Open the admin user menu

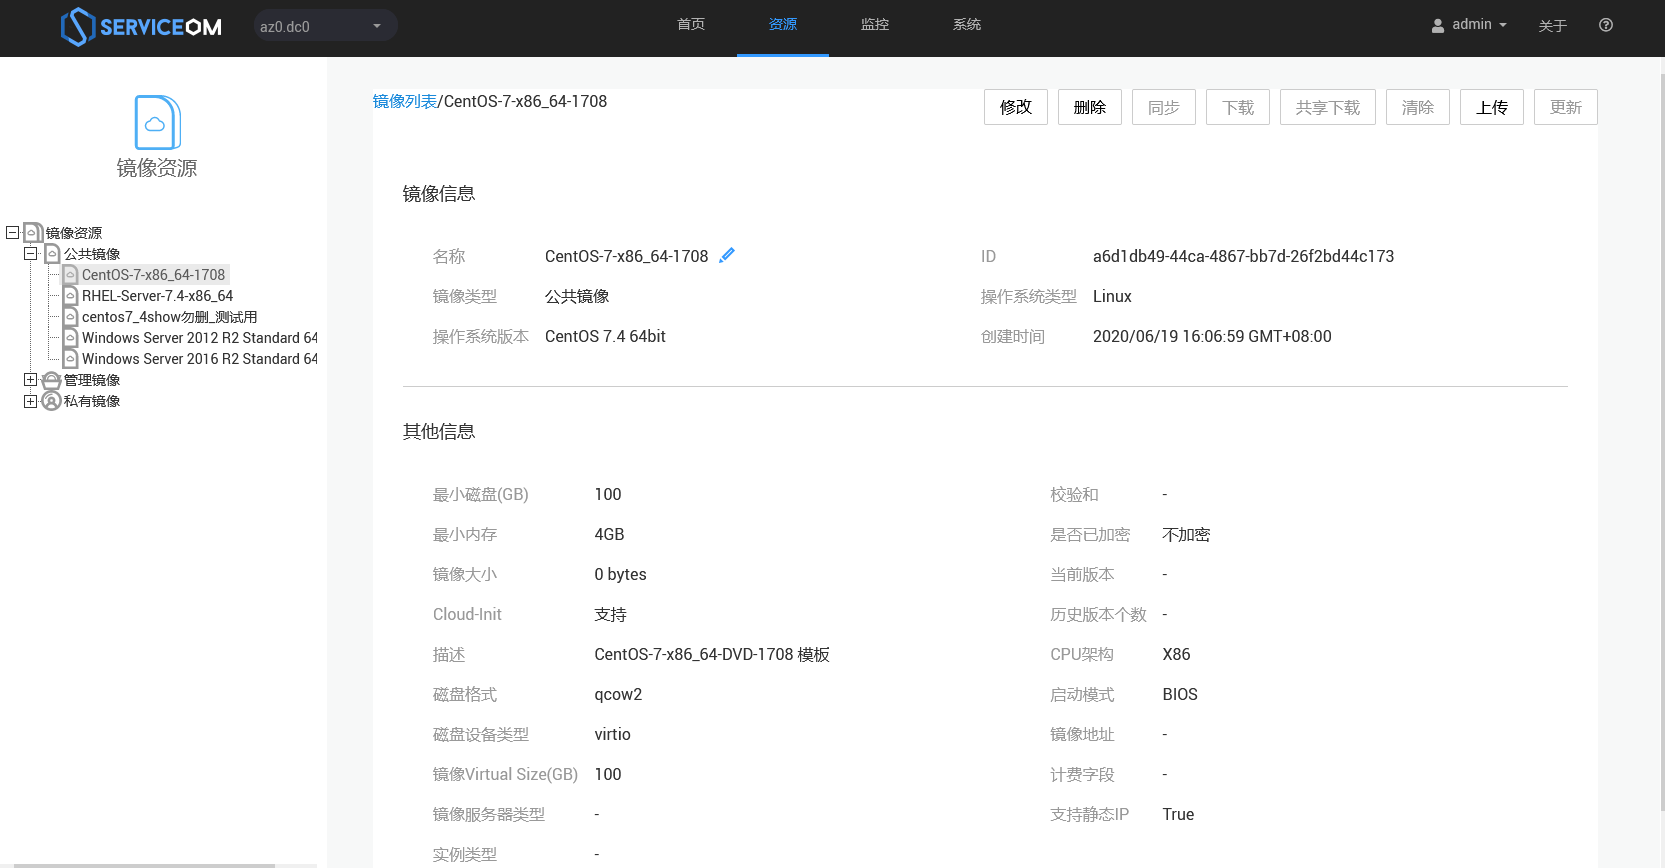click(x=1469, y=25)
